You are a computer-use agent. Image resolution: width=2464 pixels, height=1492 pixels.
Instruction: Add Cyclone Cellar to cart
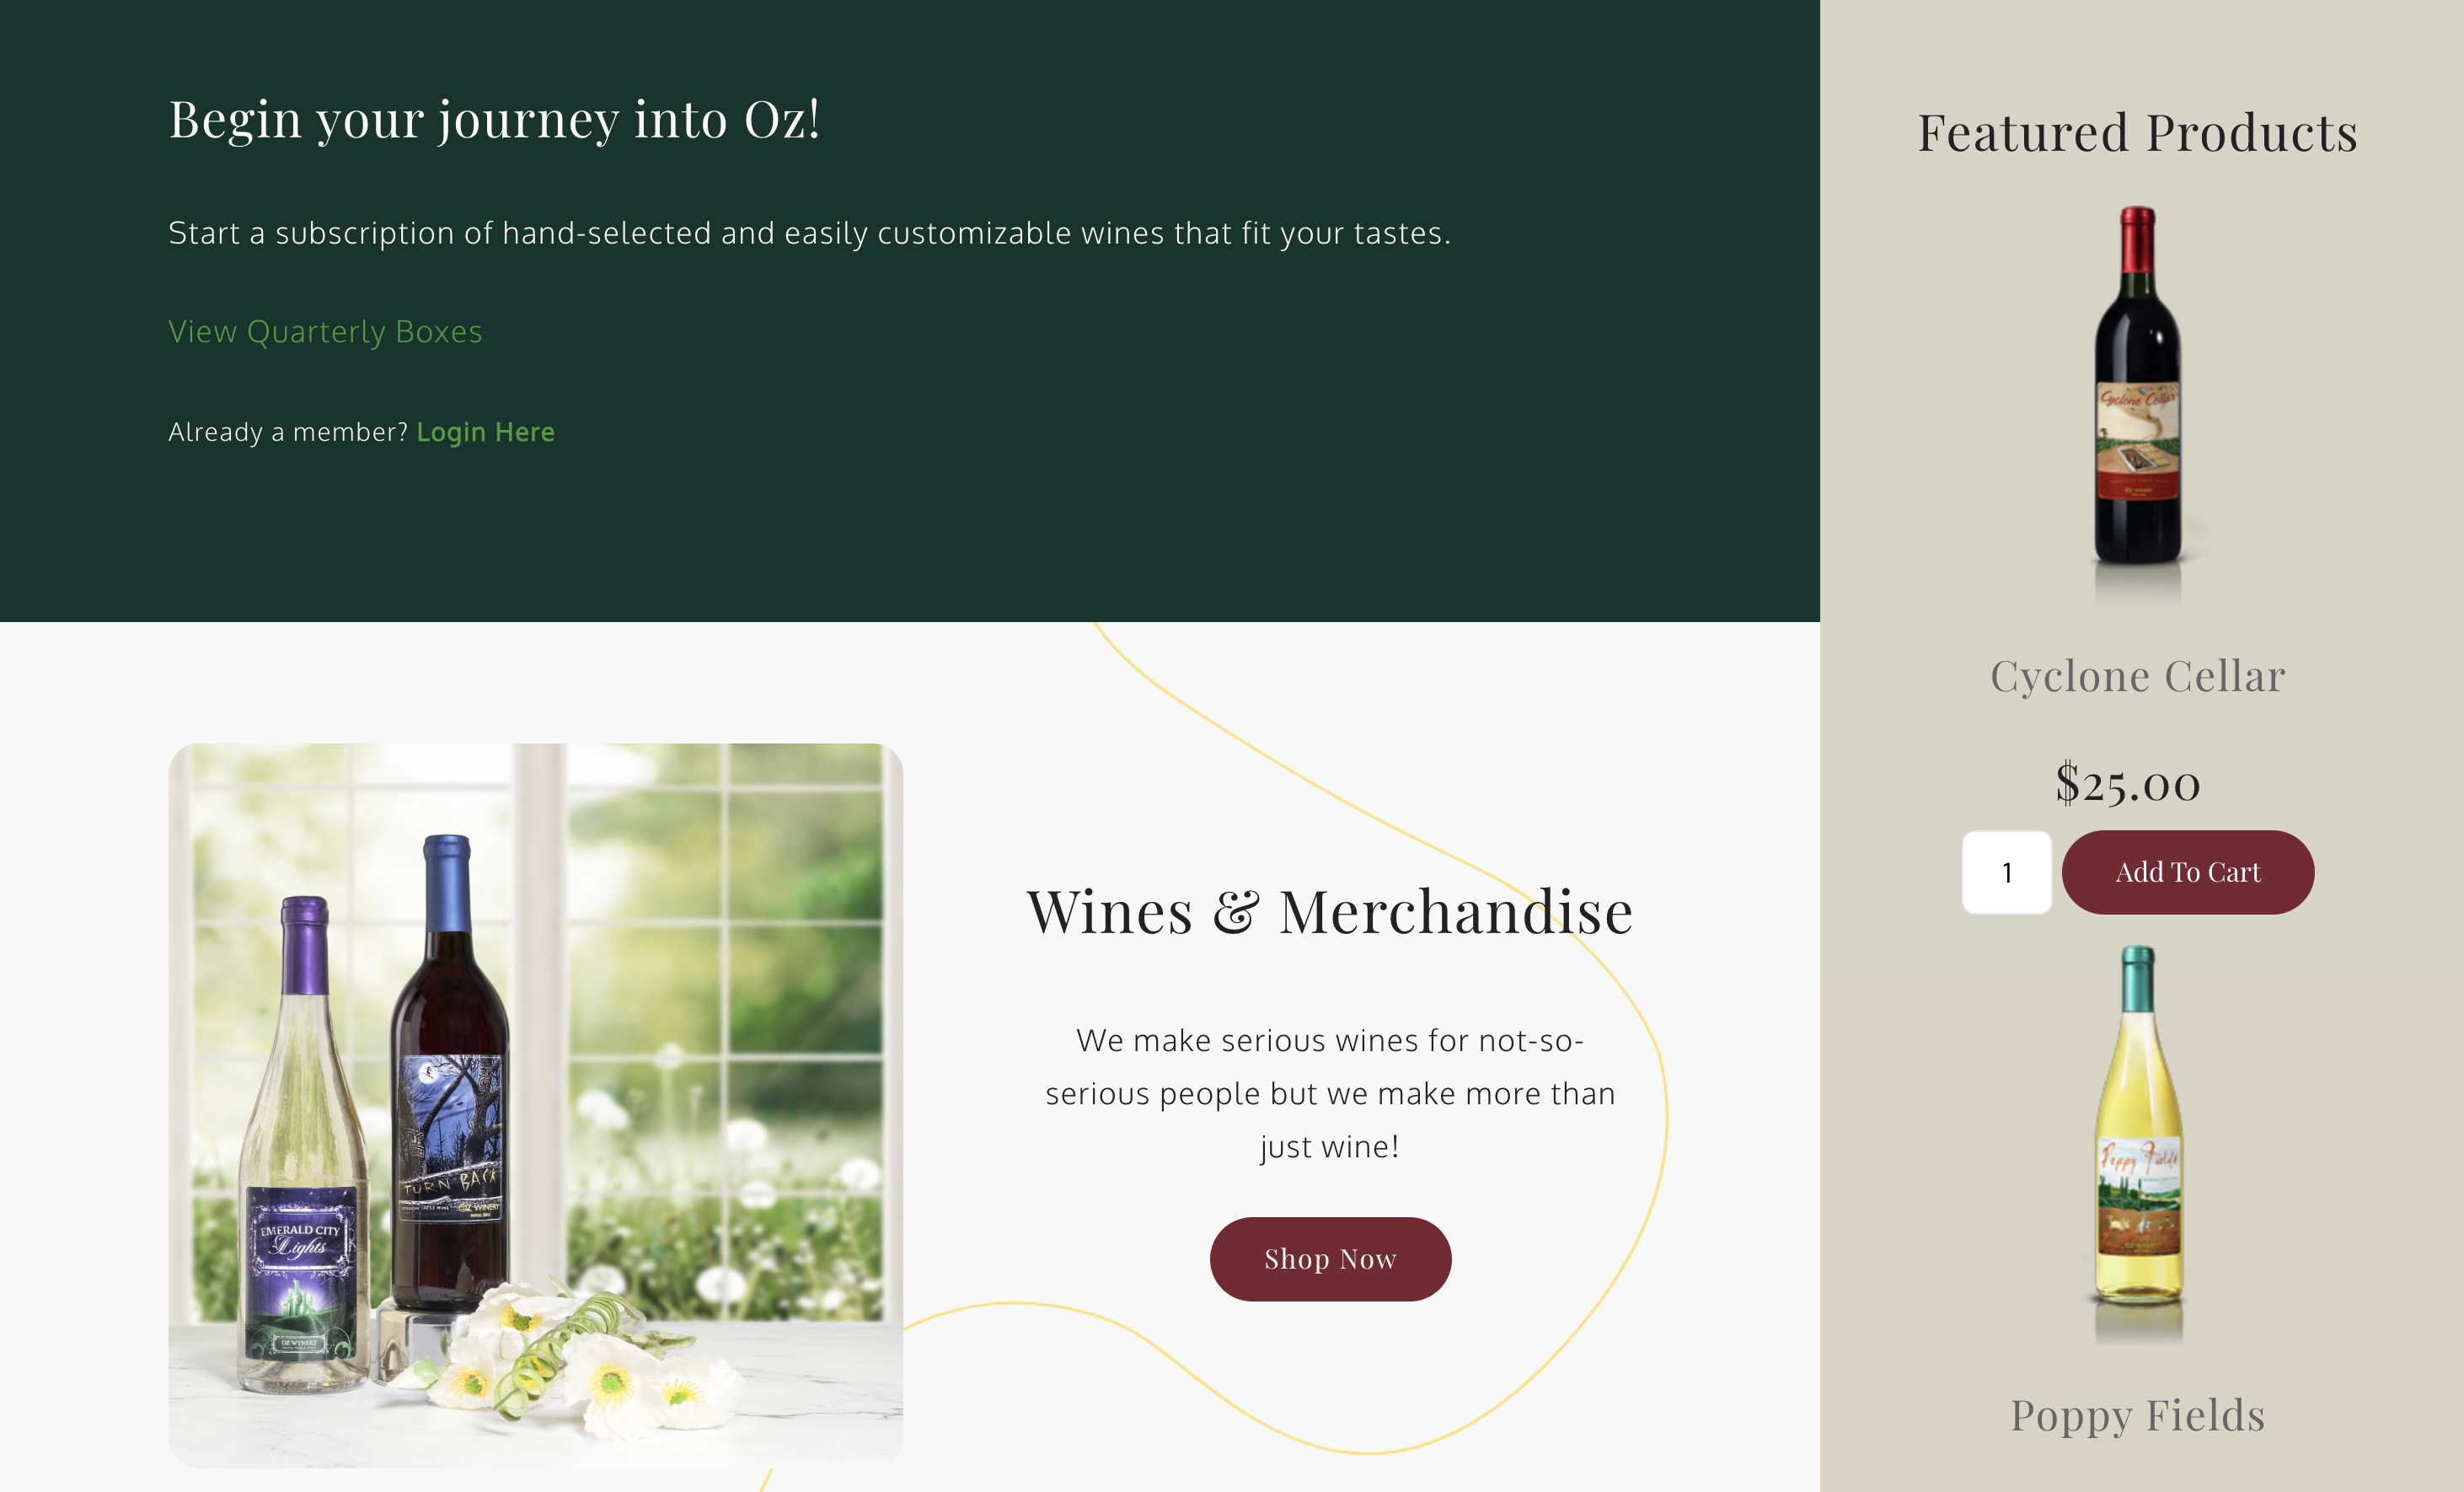click(x=2187, y=872)
